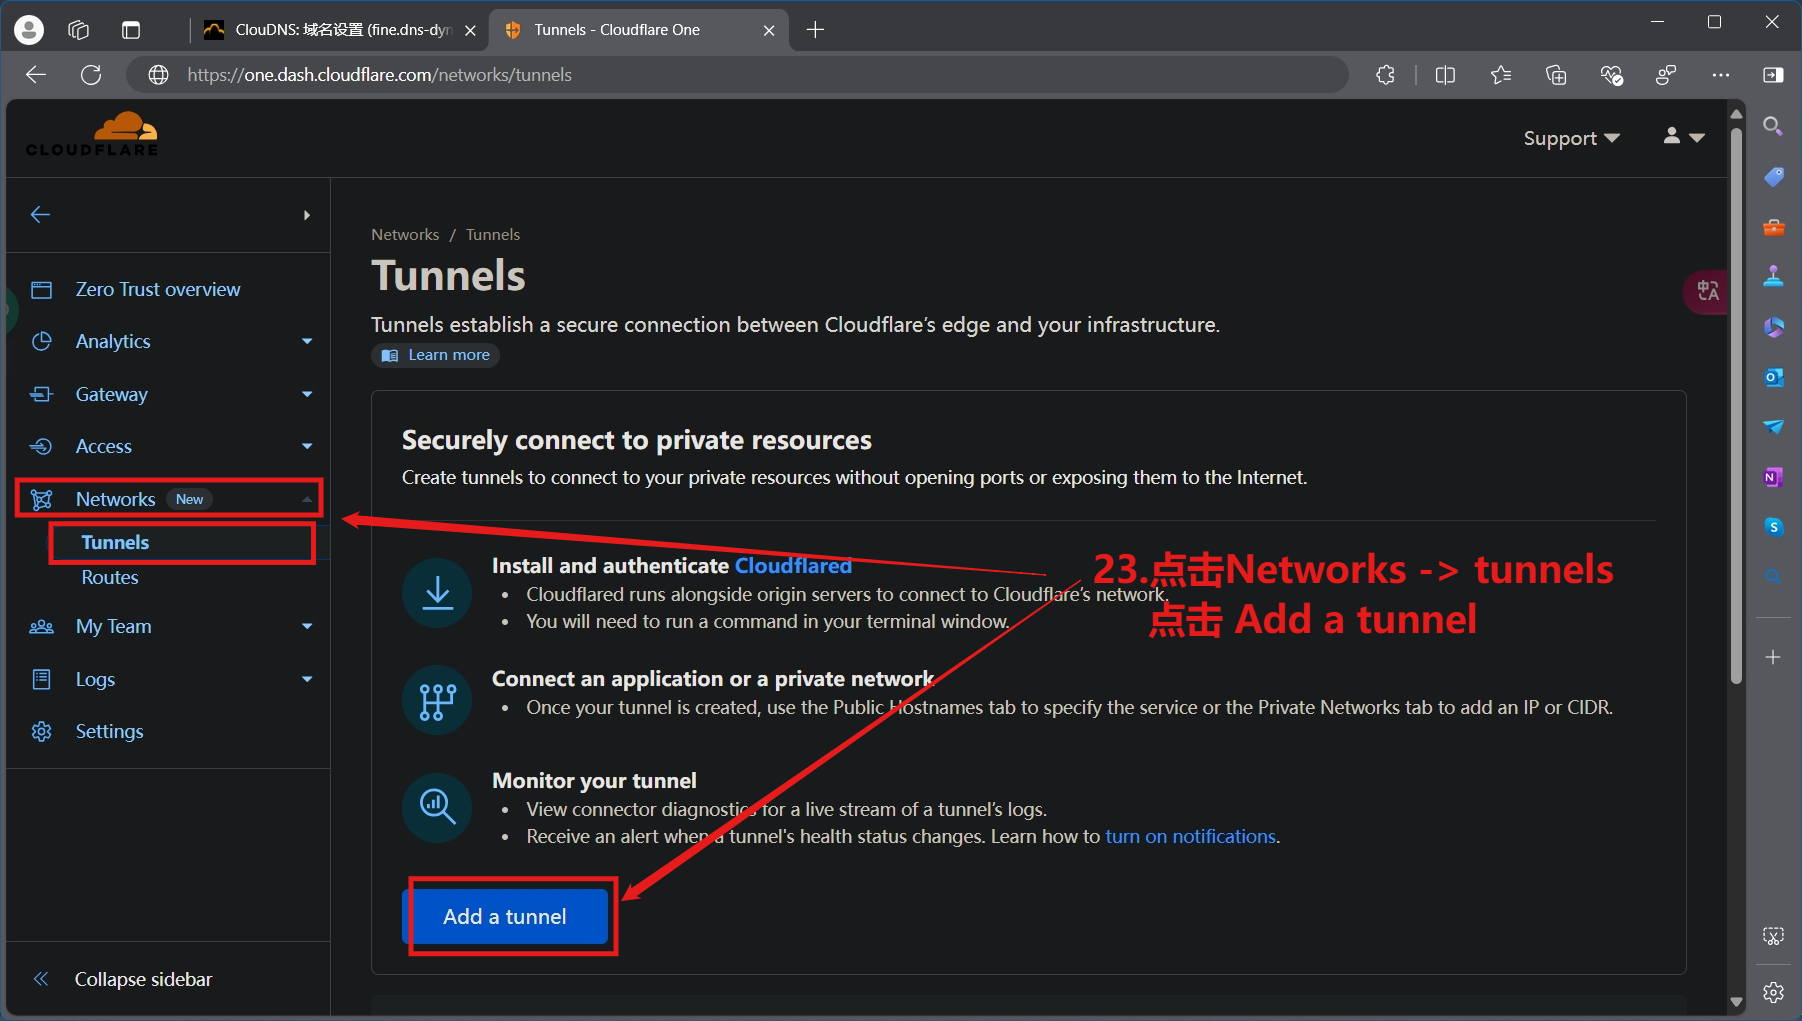Open Outlook icon in Edge sidebar
1802x1021 pixels.
click(x=1773, y=377)
